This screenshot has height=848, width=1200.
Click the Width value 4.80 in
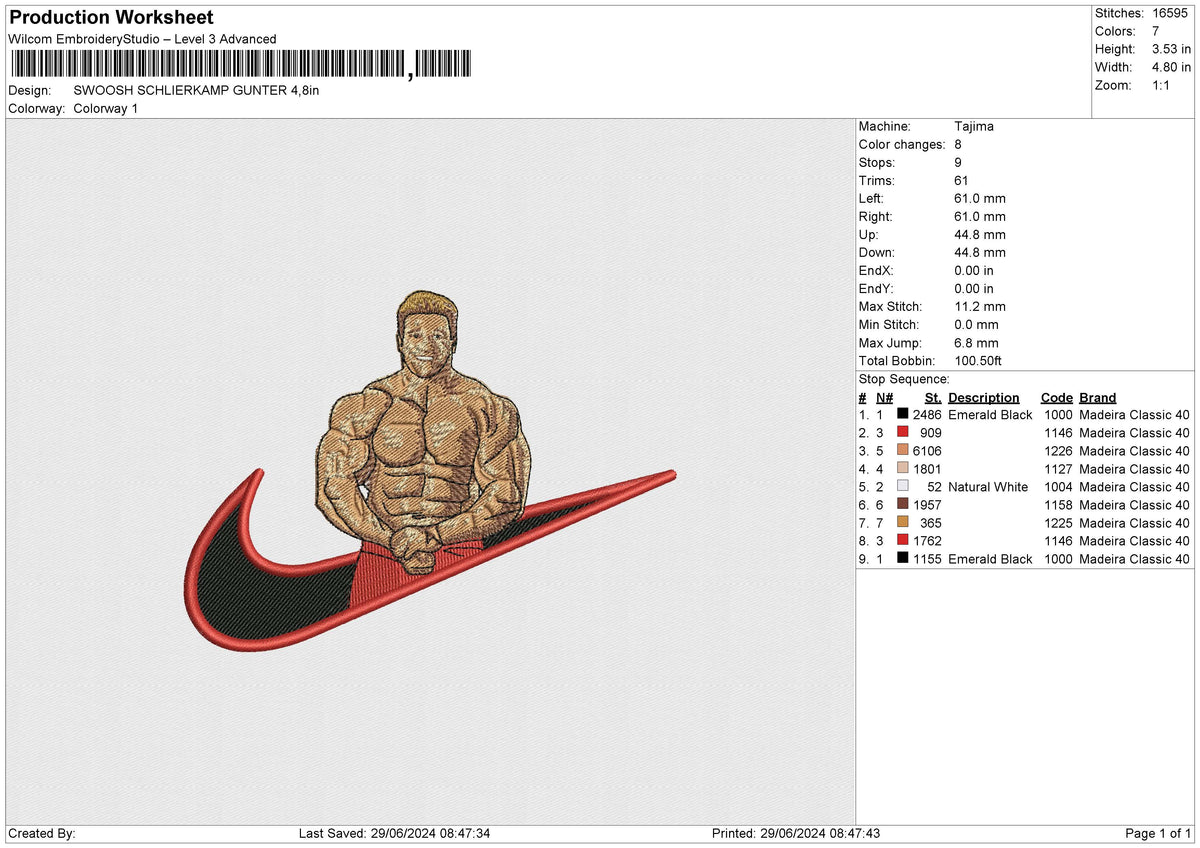1171,67
